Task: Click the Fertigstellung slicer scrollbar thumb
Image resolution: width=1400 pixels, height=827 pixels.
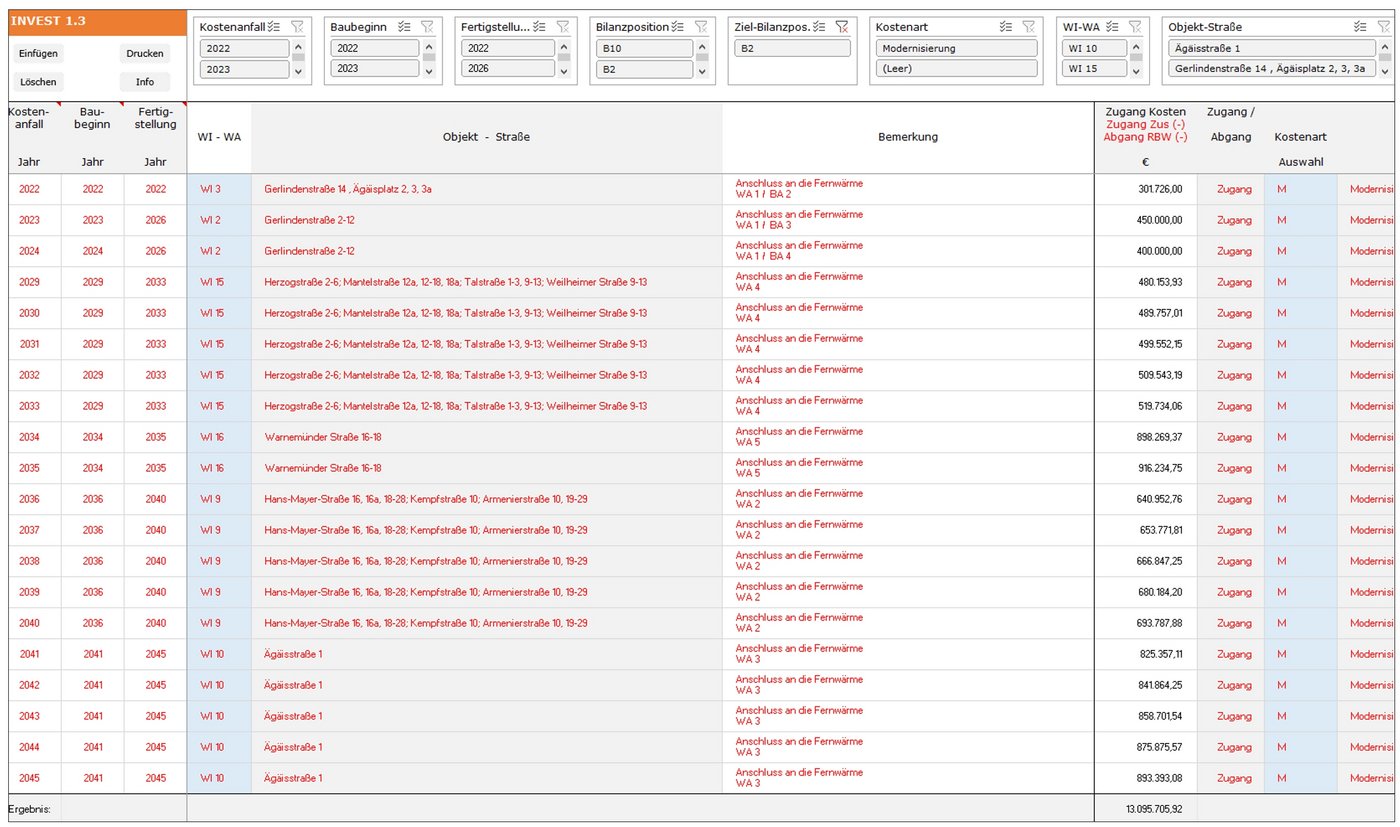Action: click(x=564, y=57)
